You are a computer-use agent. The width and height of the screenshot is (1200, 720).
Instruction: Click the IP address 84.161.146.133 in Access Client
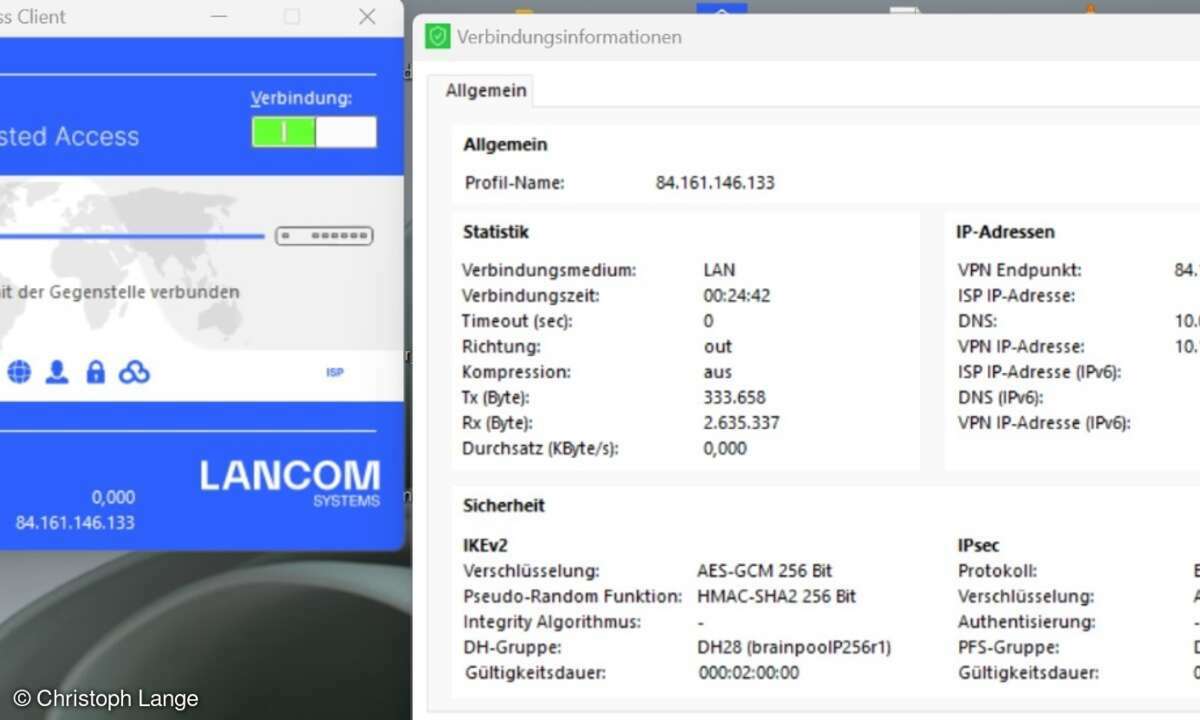[x=75, y=522]
